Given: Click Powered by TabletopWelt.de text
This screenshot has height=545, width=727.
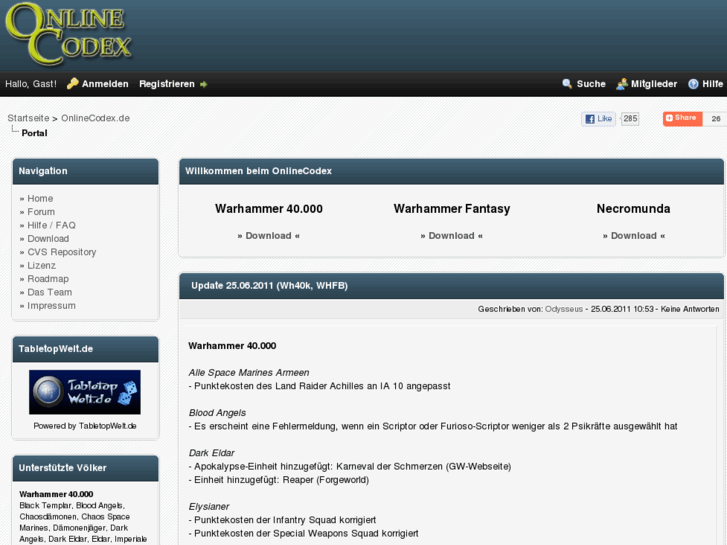Looking at the screenshot, I should click(85, 426).
